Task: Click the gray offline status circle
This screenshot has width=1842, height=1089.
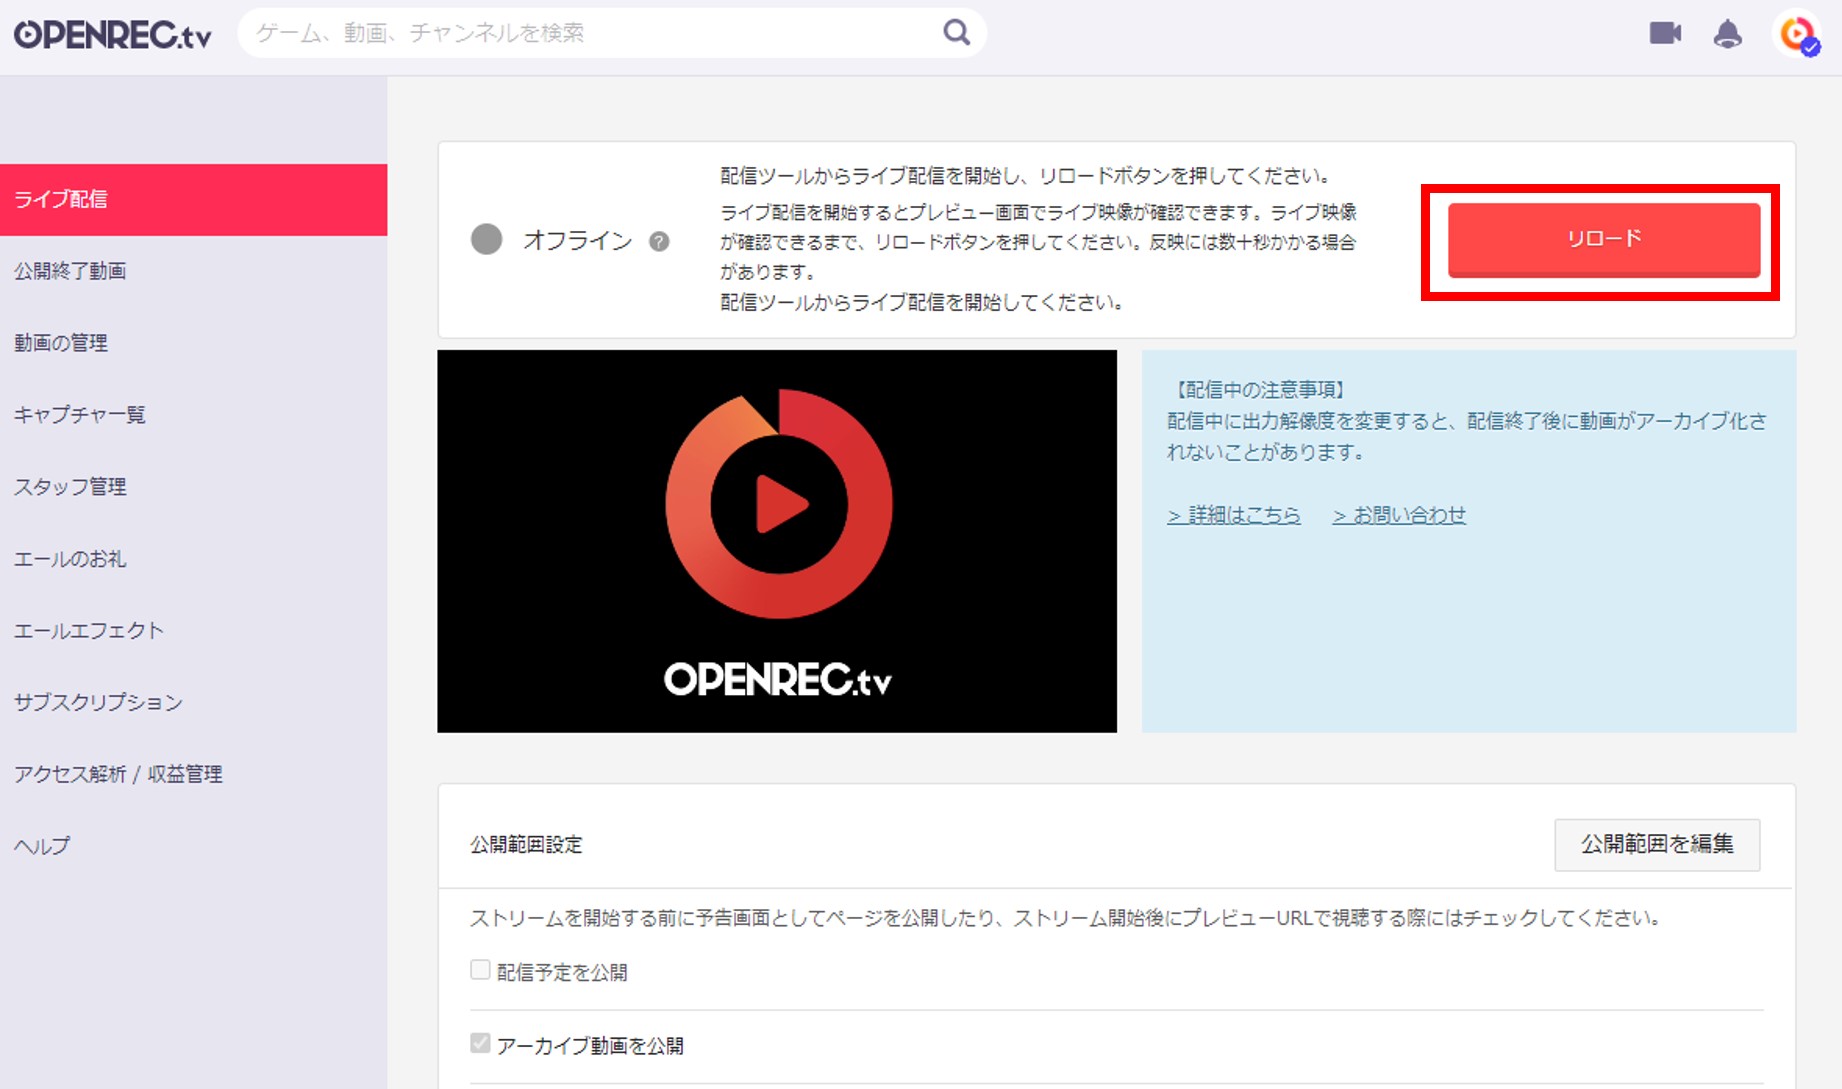Action: pyautogui.click(x=487, y=239)
